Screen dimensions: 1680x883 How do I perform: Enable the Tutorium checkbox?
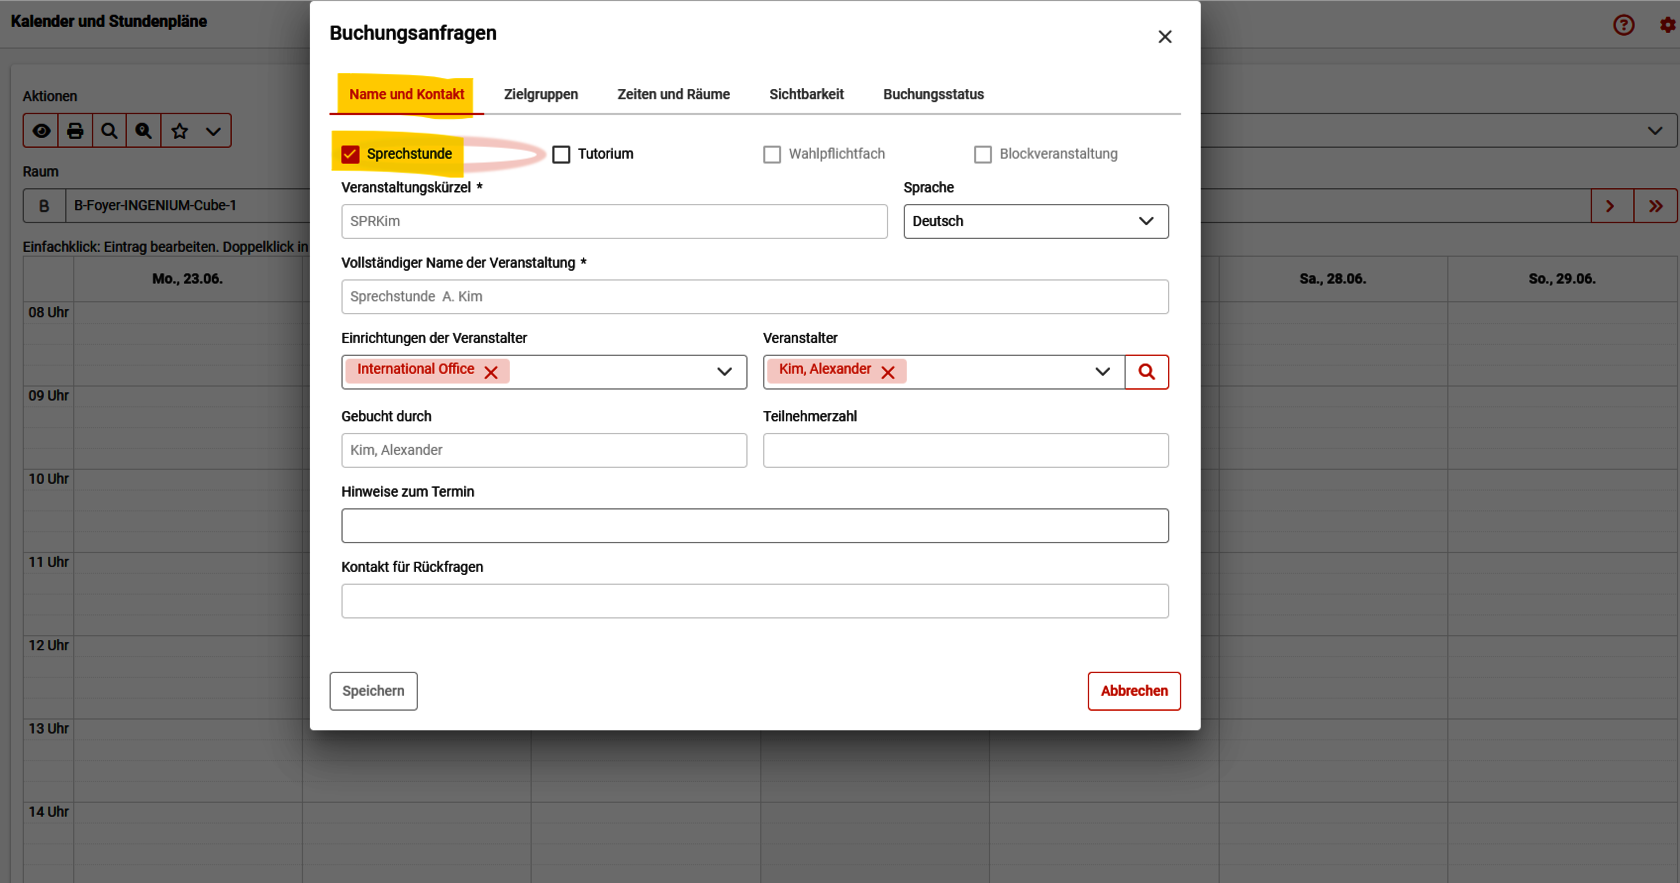[x=561, y=154]
